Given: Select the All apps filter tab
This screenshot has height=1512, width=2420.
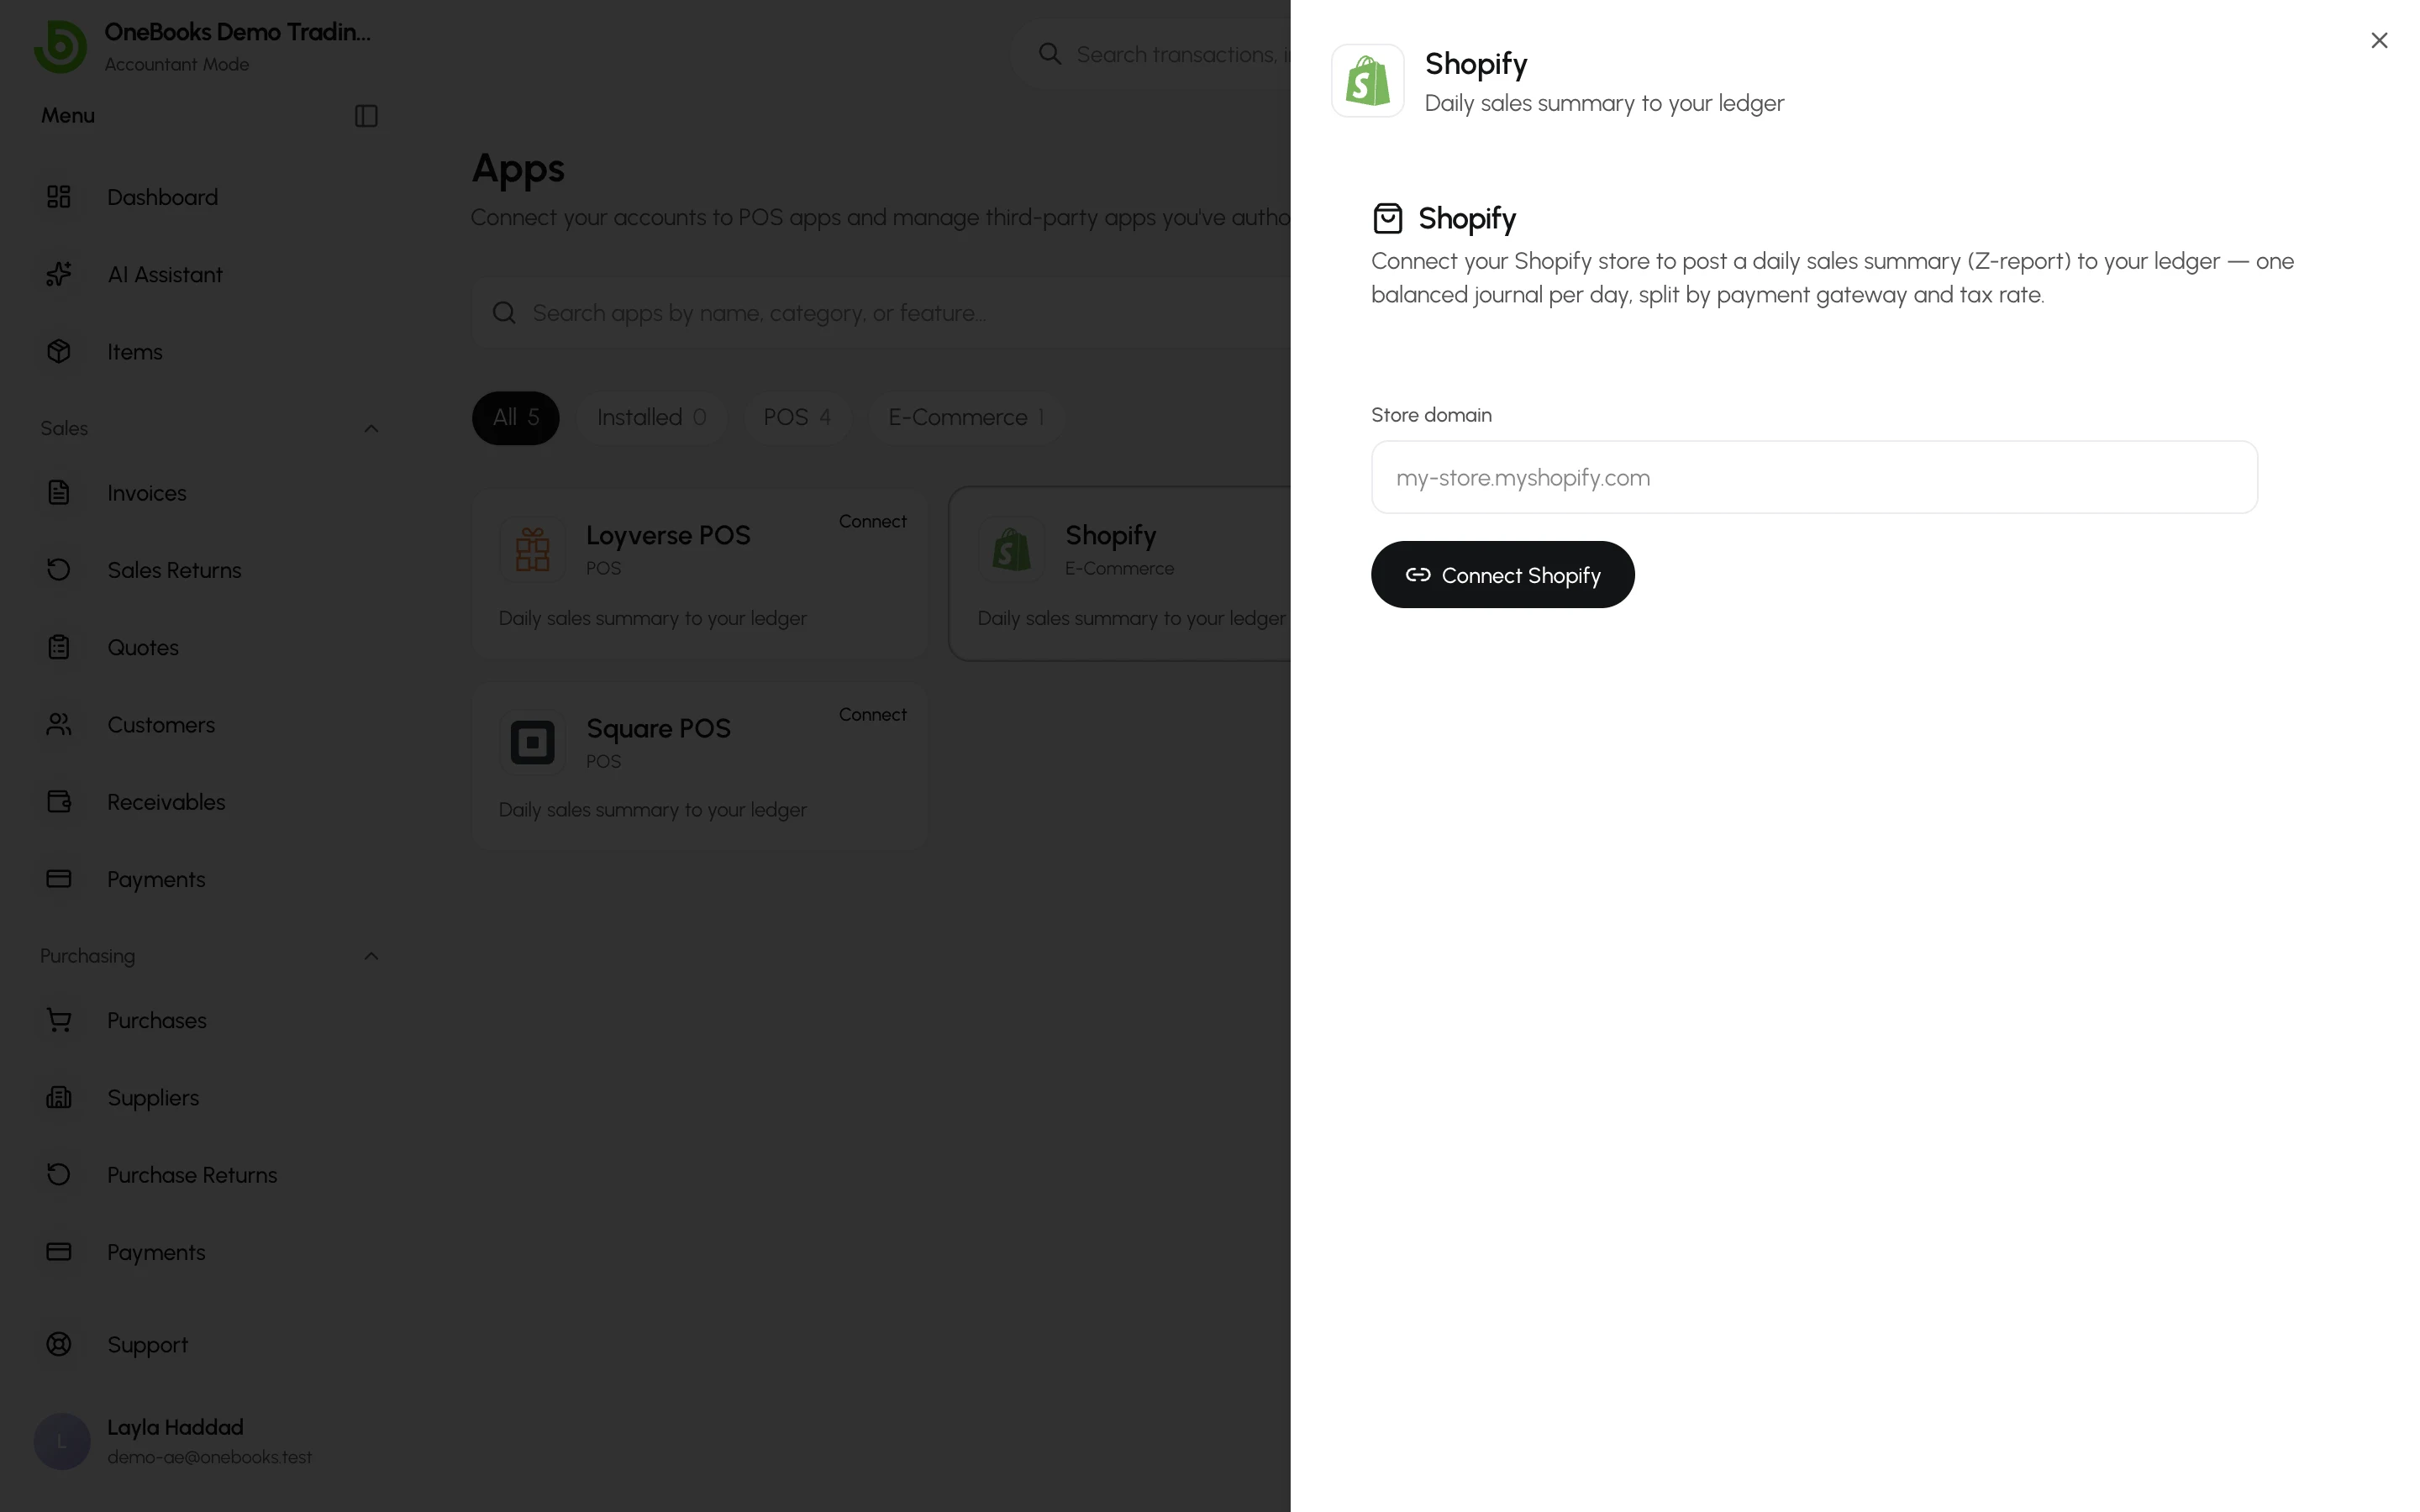Looking at the screenshot, I should (x=515, y=417).
